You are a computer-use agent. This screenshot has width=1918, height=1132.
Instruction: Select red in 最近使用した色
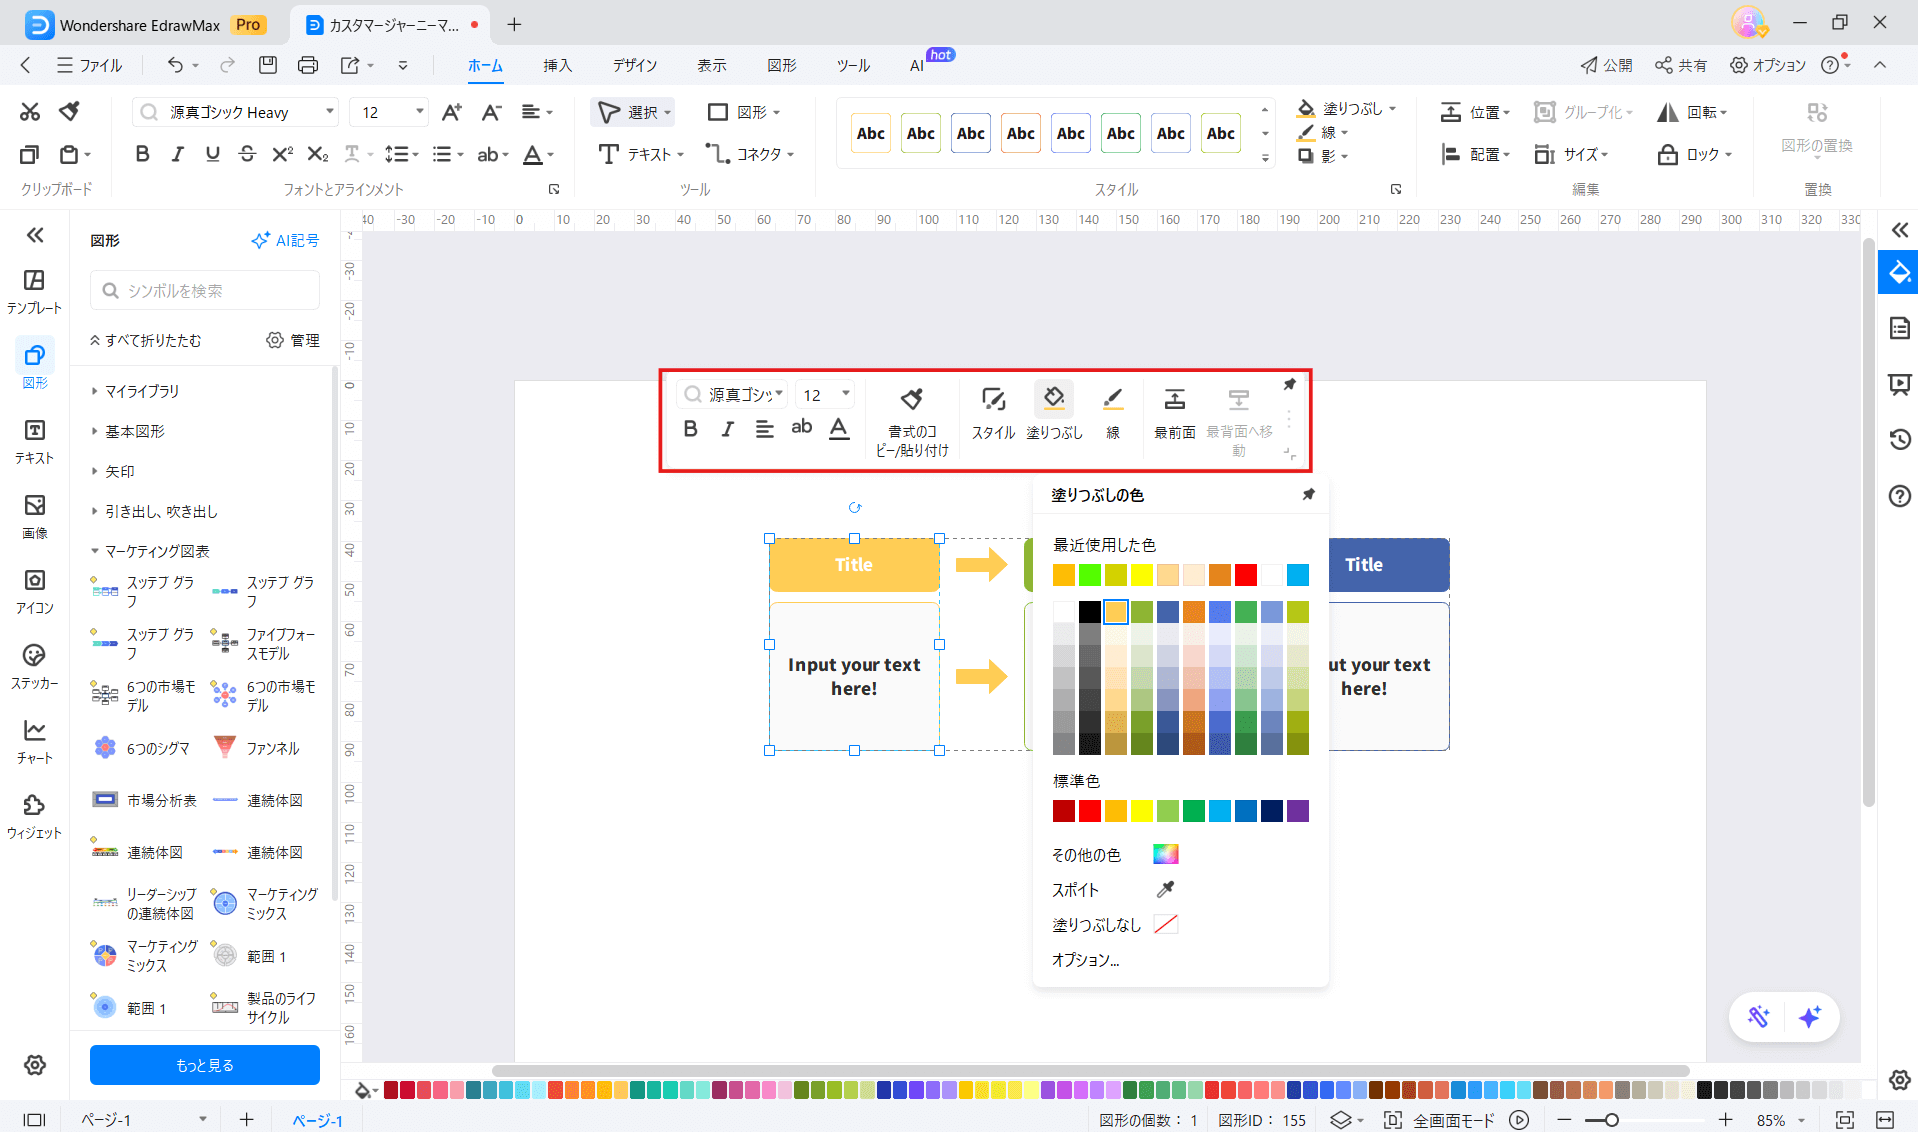coord(1246,575)
